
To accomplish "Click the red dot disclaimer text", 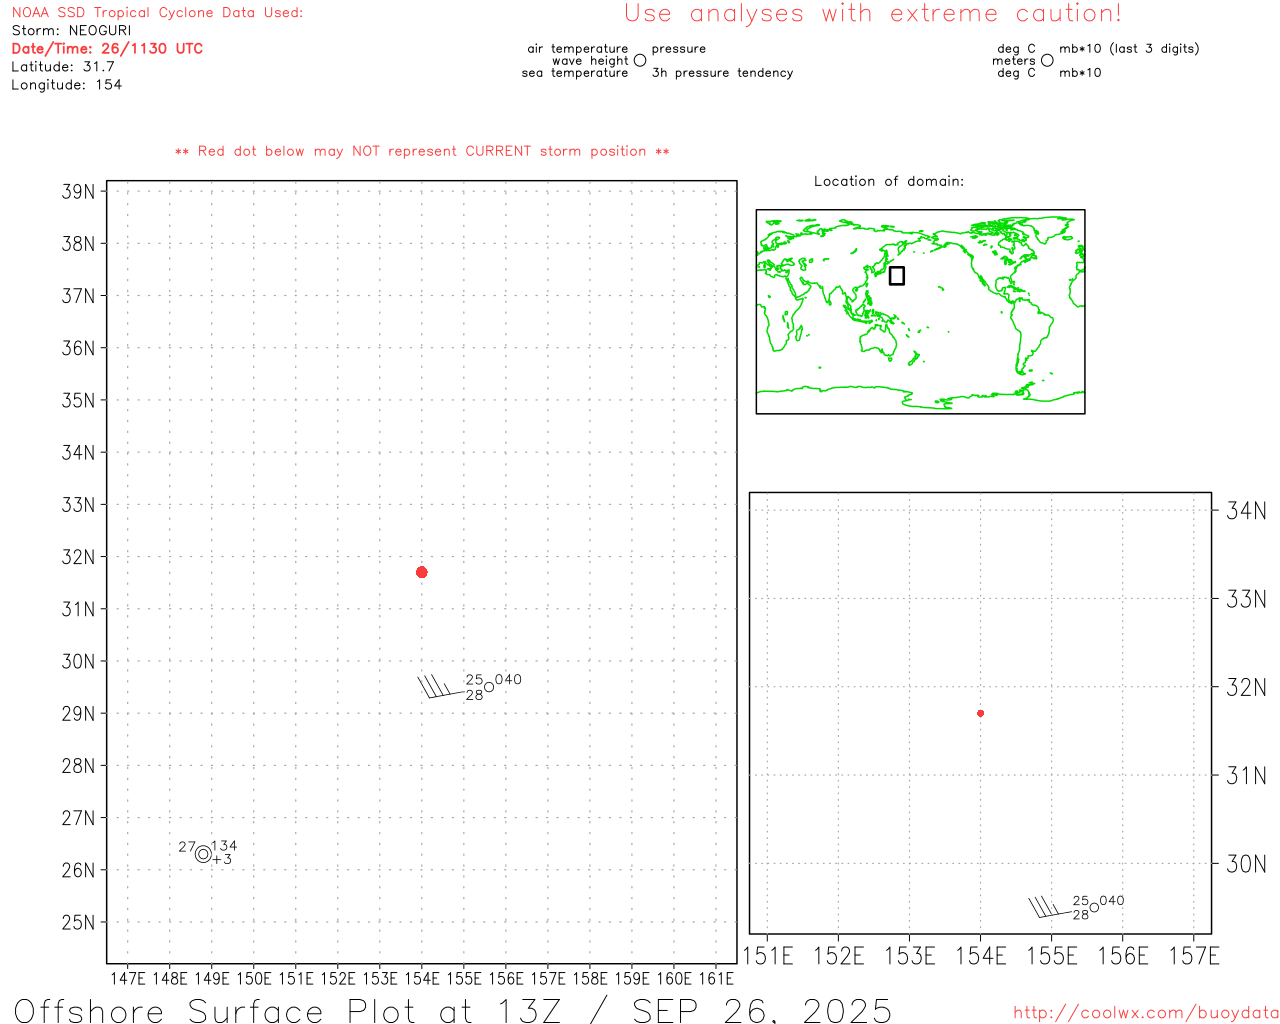I will pyautogui.click(x=422, y=151).
